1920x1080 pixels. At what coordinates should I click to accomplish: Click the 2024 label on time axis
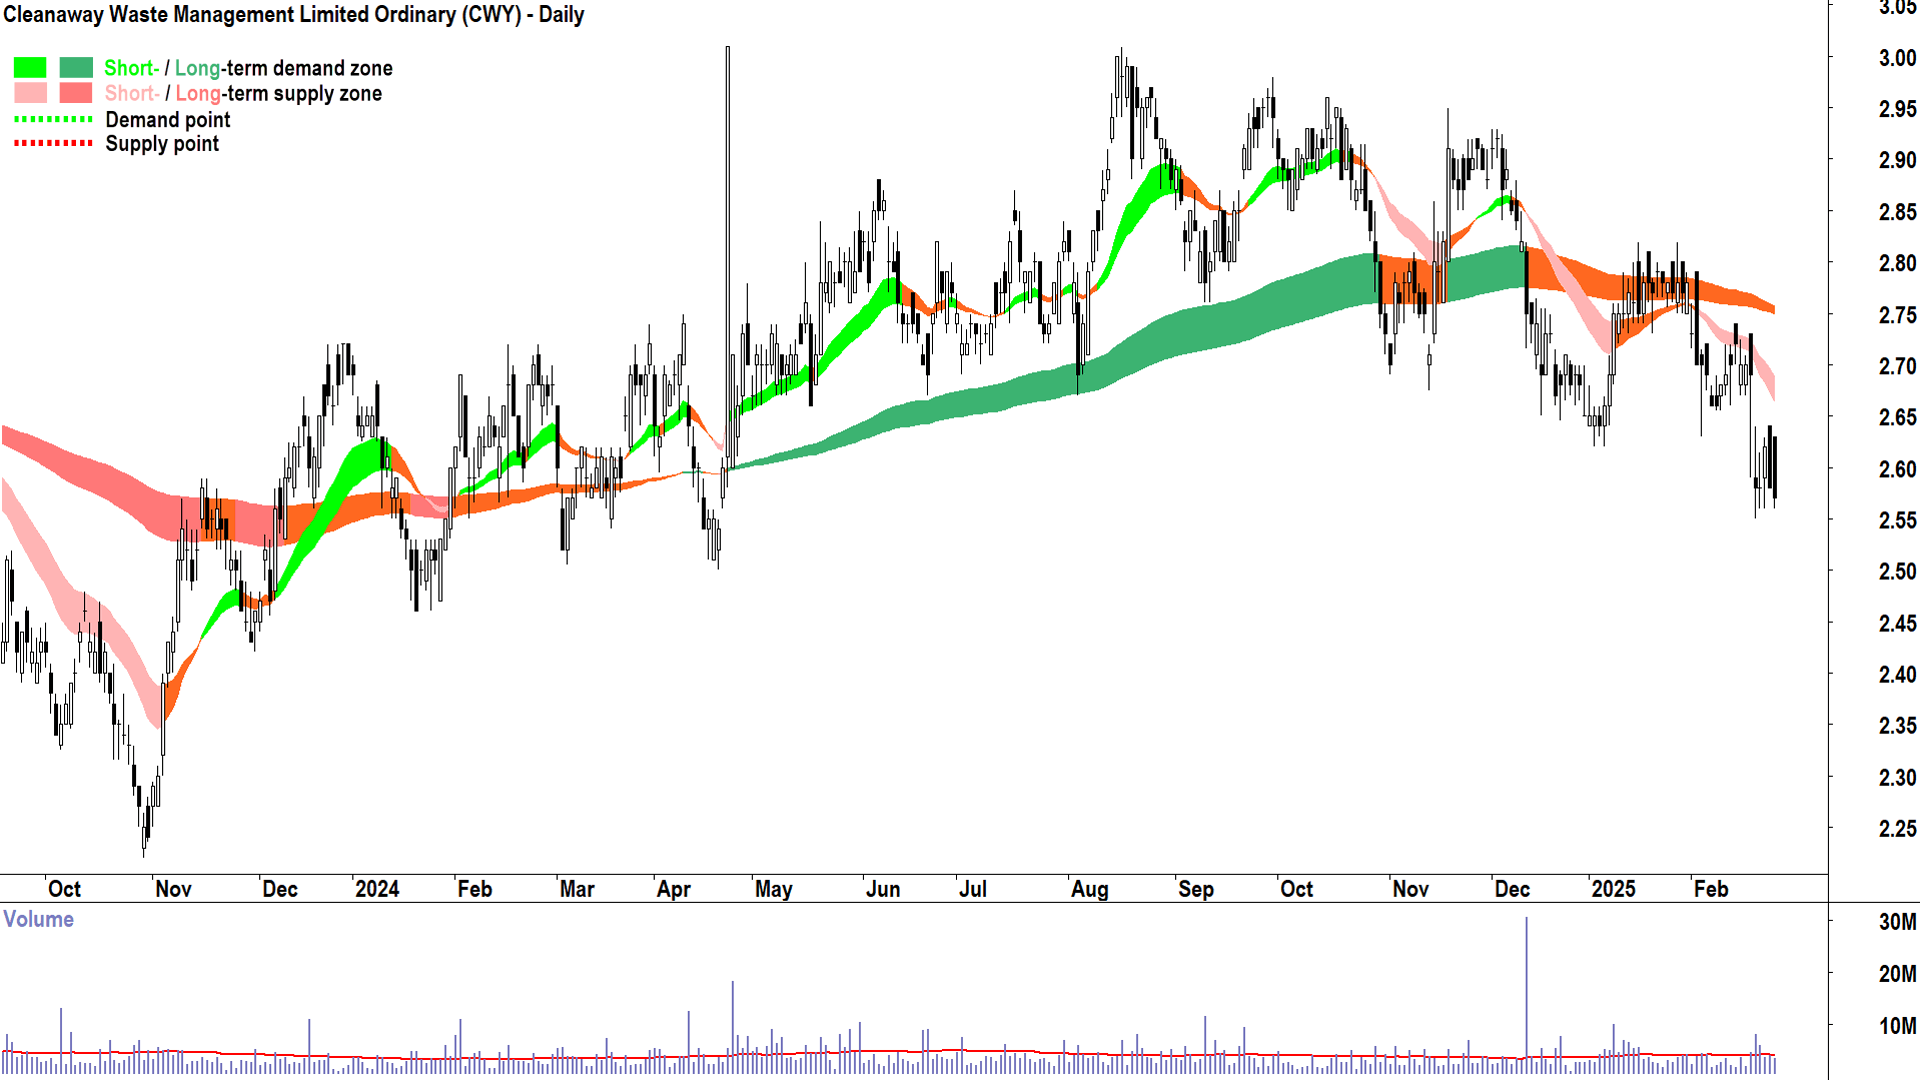pos(377,889)
